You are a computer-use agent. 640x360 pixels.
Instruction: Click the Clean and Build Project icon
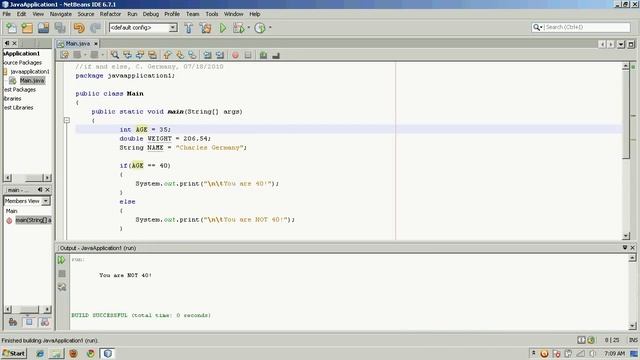point(205,28)
